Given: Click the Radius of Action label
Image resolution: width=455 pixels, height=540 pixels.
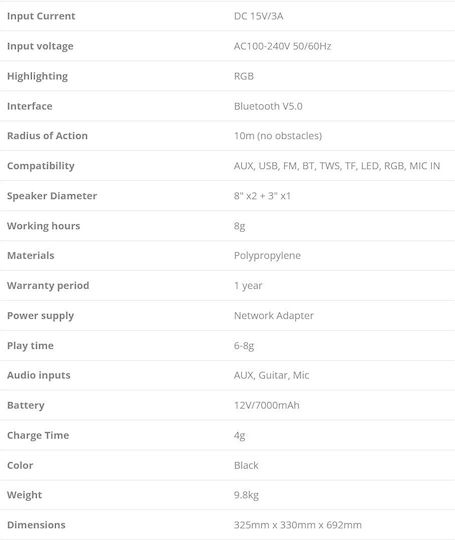Looking at the screenshot, I should [x=47, y=136].
